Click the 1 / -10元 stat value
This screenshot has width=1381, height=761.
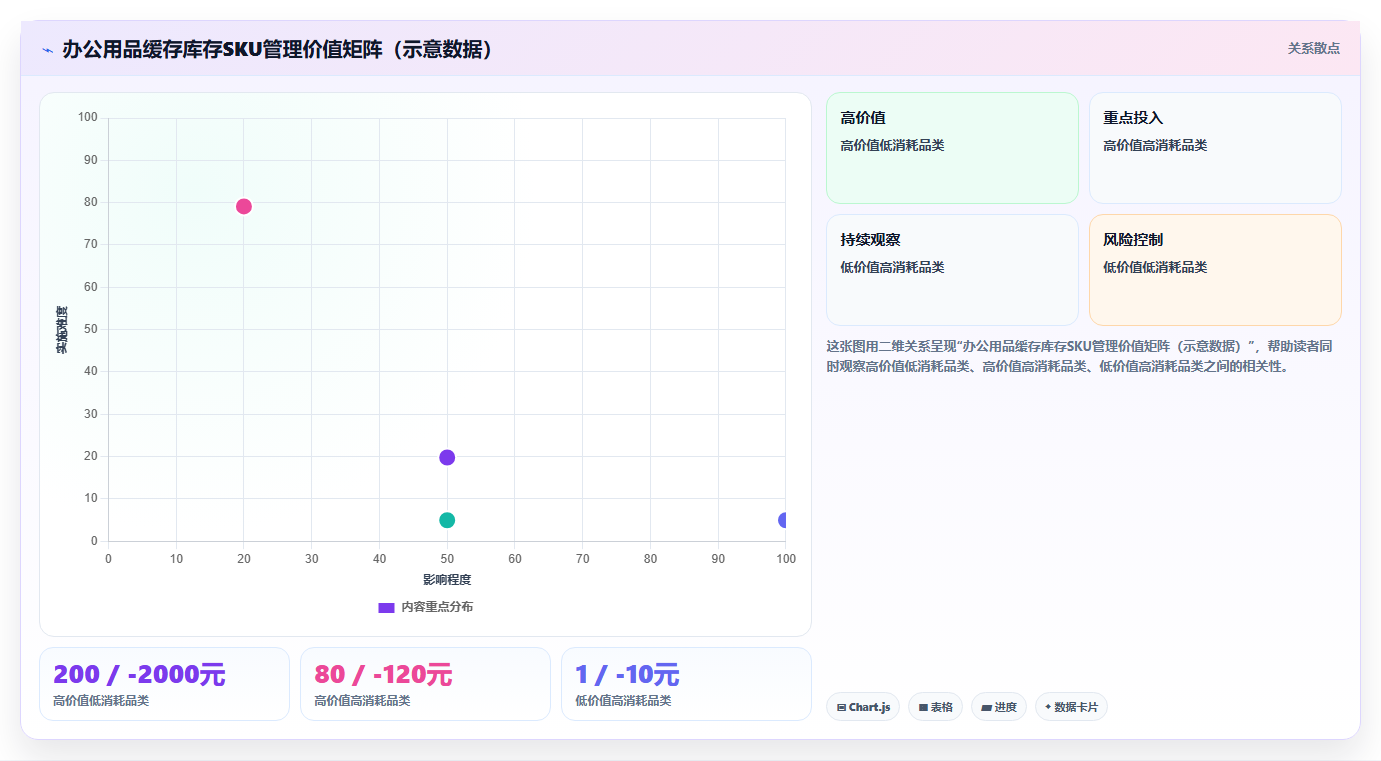pyautogui.click(x=627, y=674)
